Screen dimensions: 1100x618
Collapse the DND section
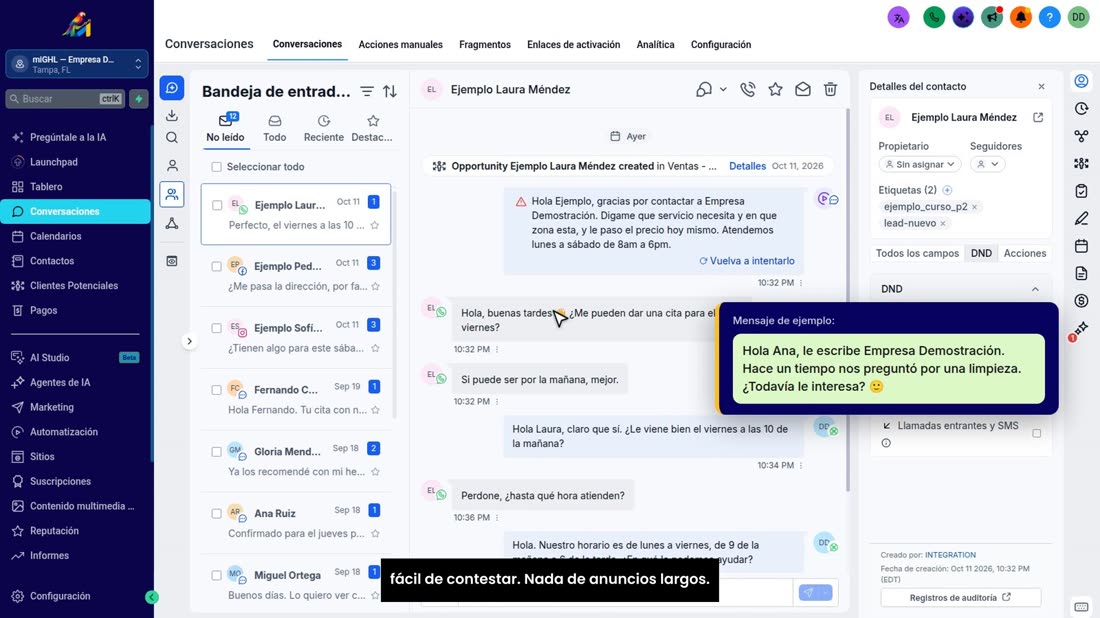[x=1035, y=289]
